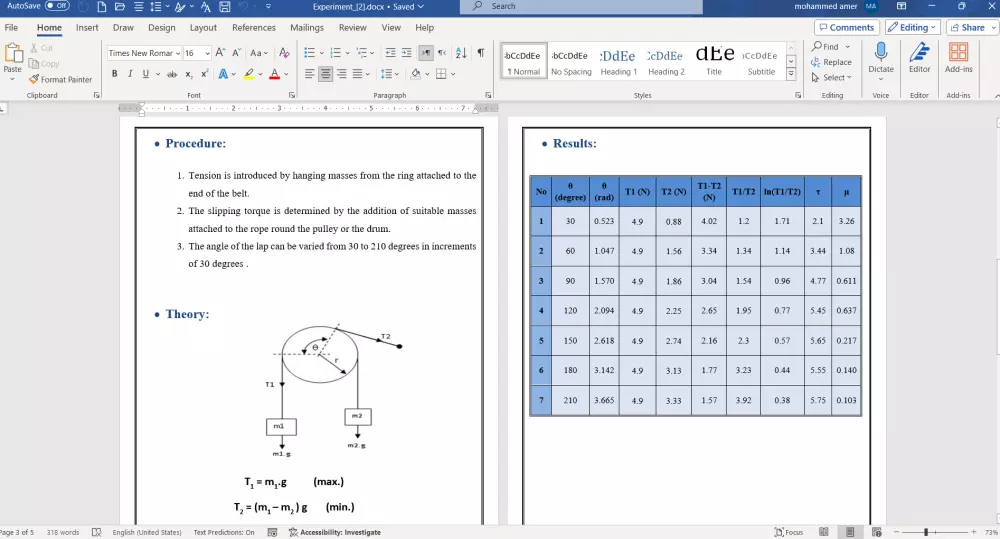This screenshot has width=1000, height=539.
Task: Open the Design tab
Action: 161,27
